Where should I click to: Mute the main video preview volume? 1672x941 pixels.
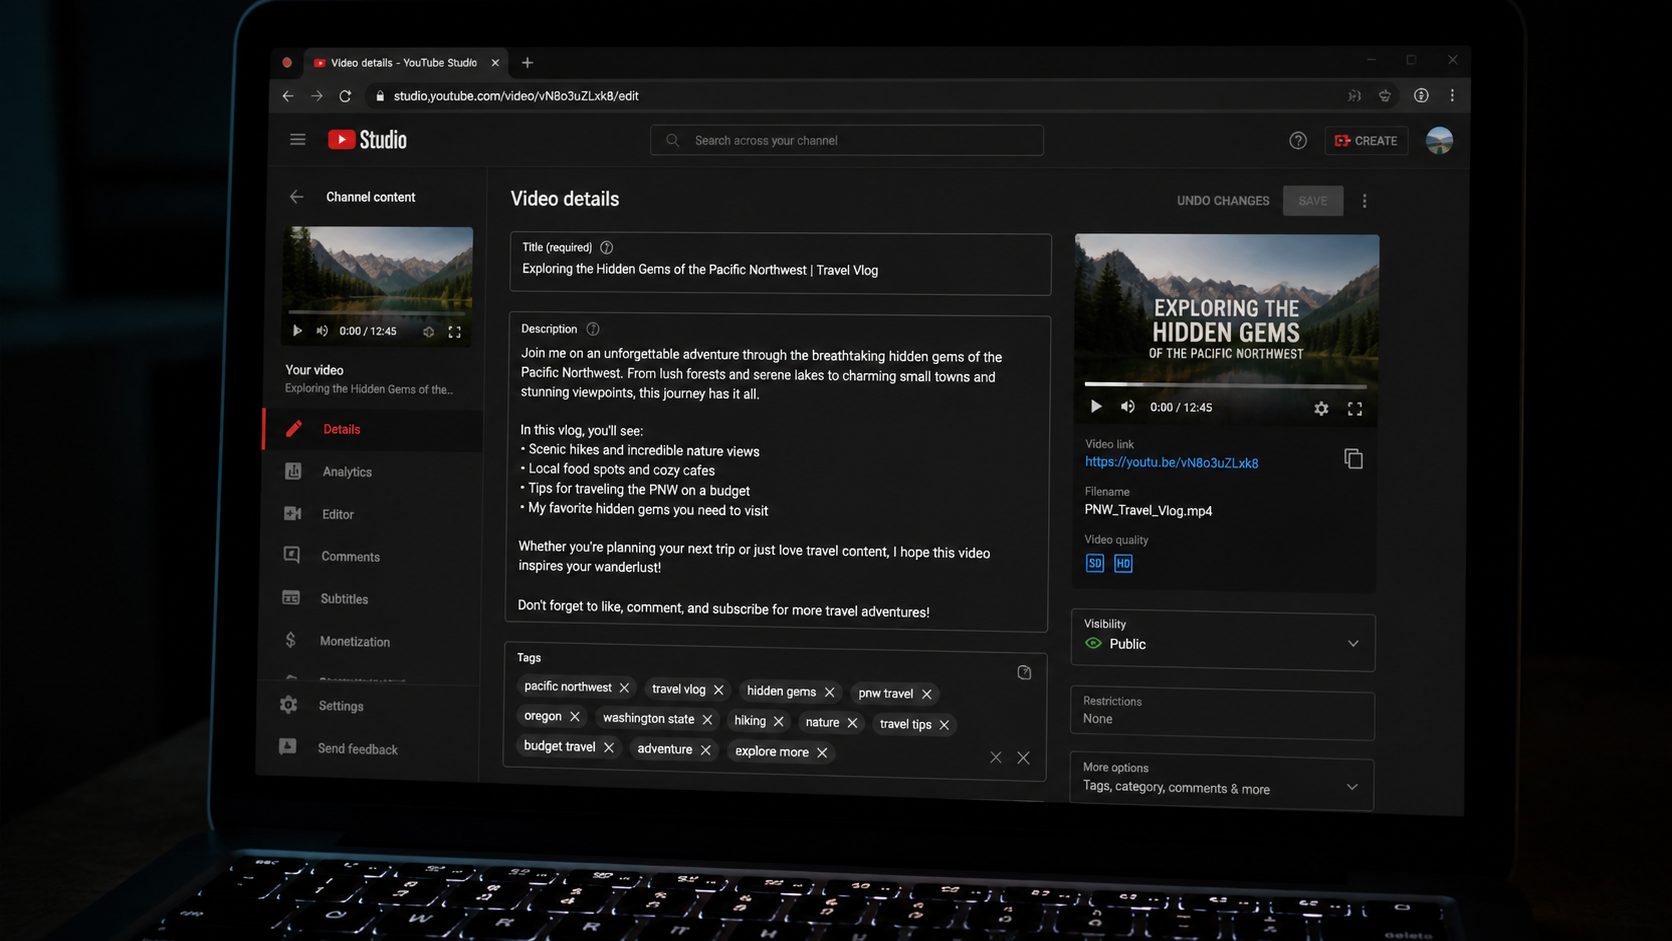point(1128,407)
